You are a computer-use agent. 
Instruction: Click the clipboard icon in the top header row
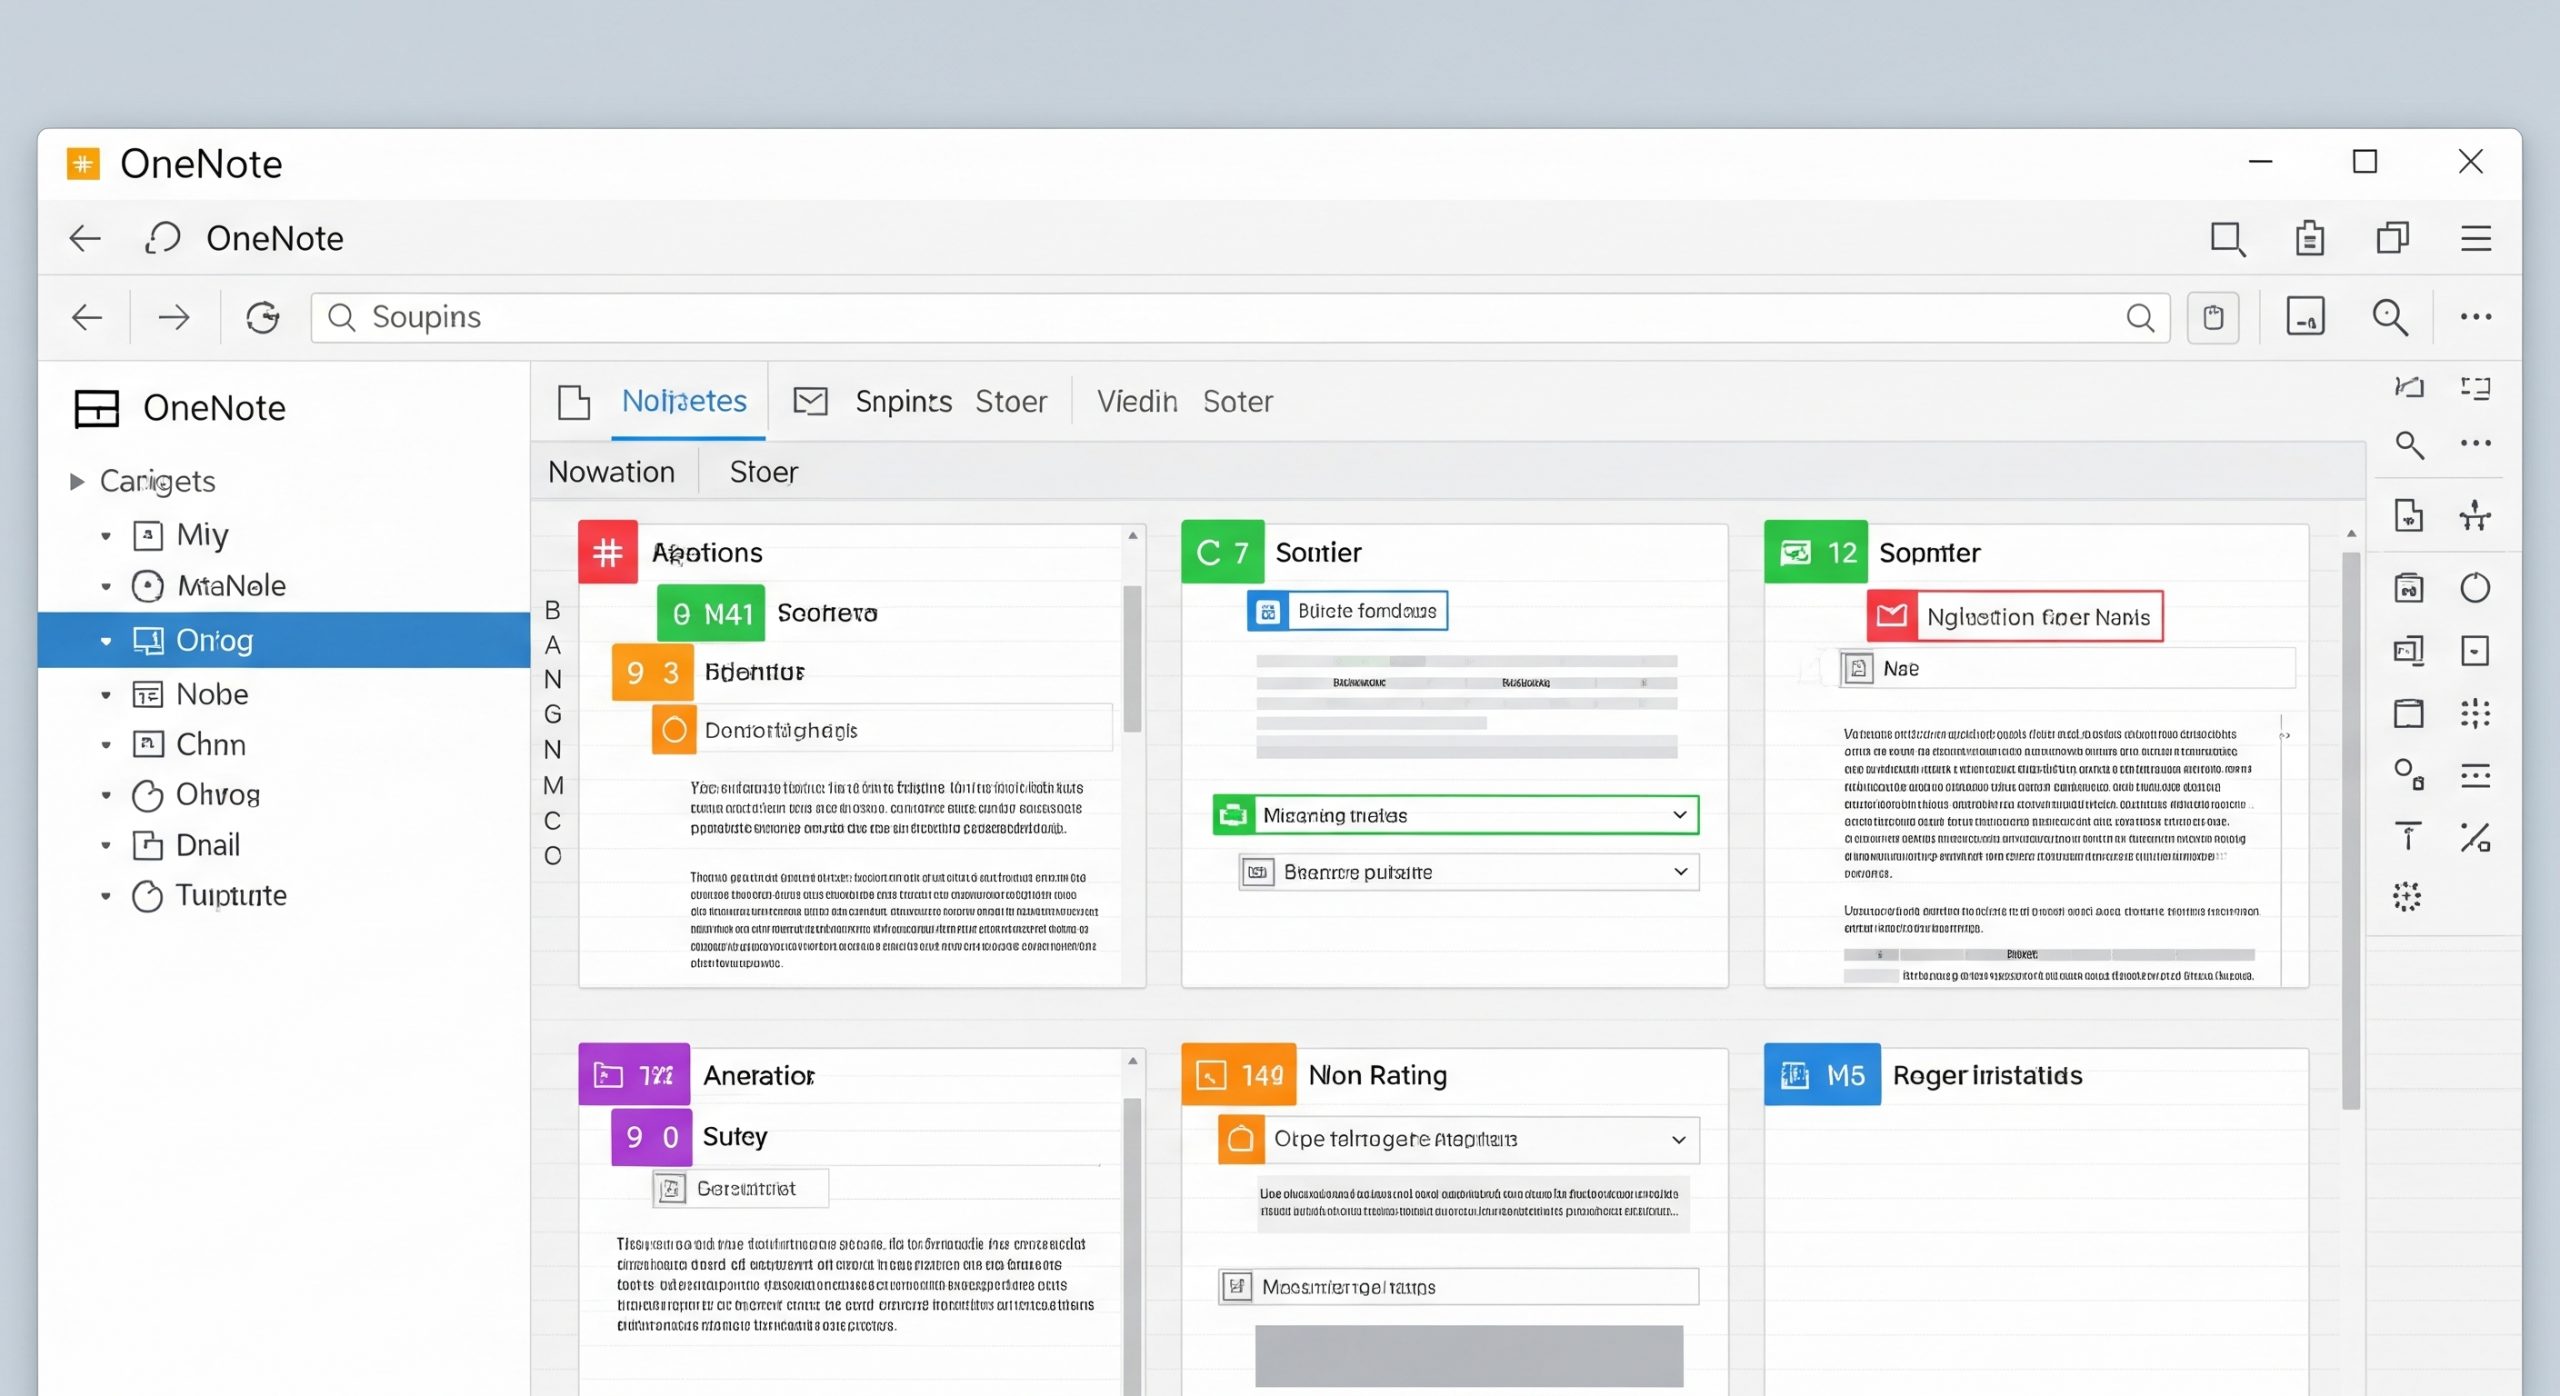tap(2309, 238)
